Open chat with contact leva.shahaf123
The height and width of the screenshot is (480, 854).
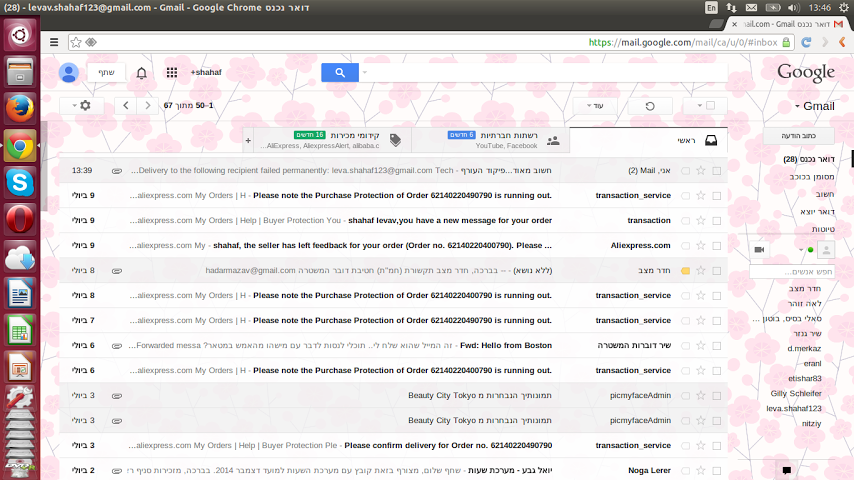coord(794,409)
